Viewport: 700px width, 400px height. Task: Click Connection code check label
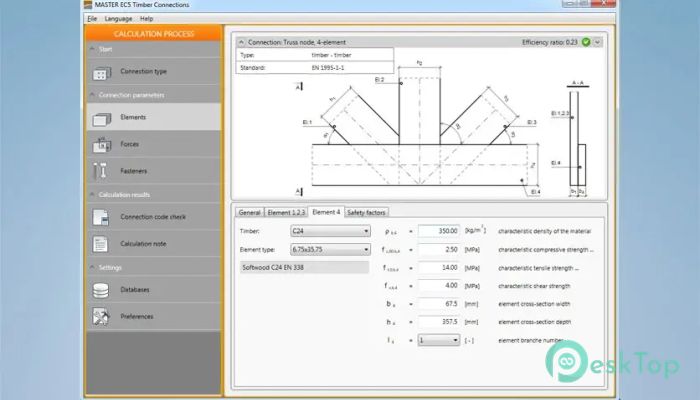tap(153, 217)
